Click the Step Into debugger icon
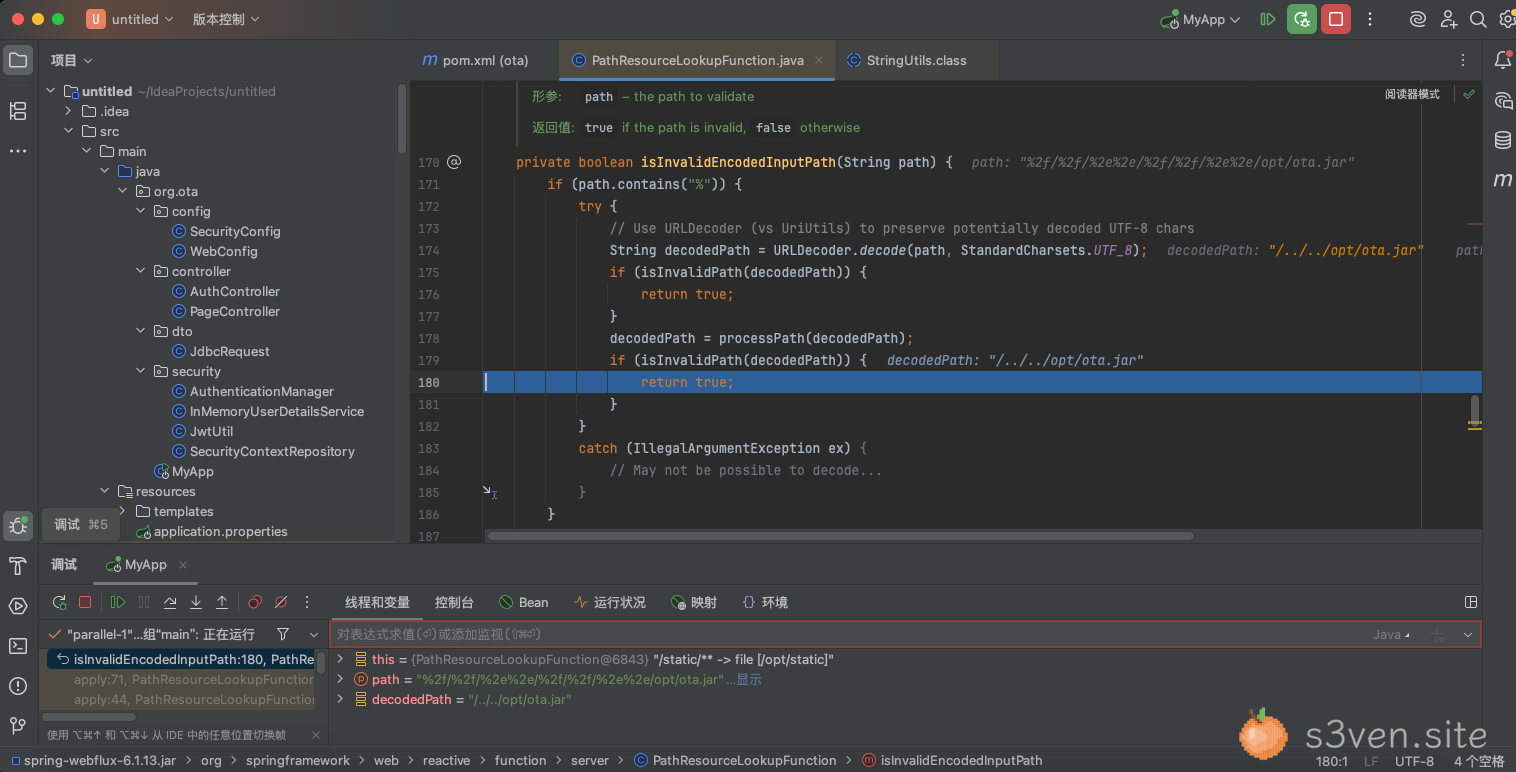This screenshot has height=772, width=1516. coord(196,602)
